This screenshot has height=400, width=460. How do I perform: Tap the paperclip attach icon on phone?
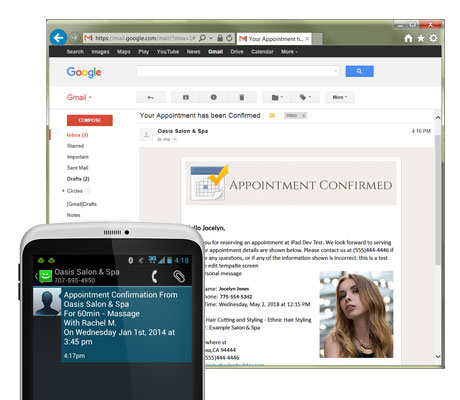pos(179,276)
